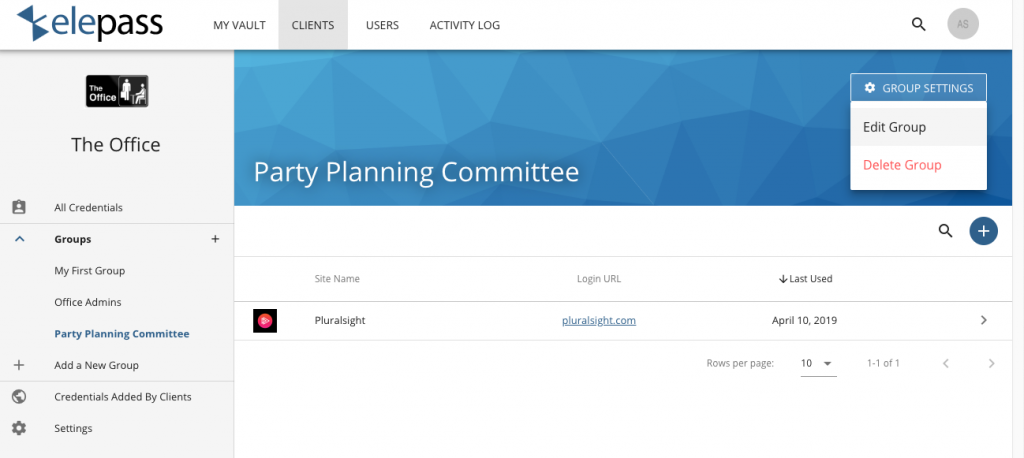The image size is (1024, 458).
Task: Sort by the Last Used column
Action: [x=806, y=279]
